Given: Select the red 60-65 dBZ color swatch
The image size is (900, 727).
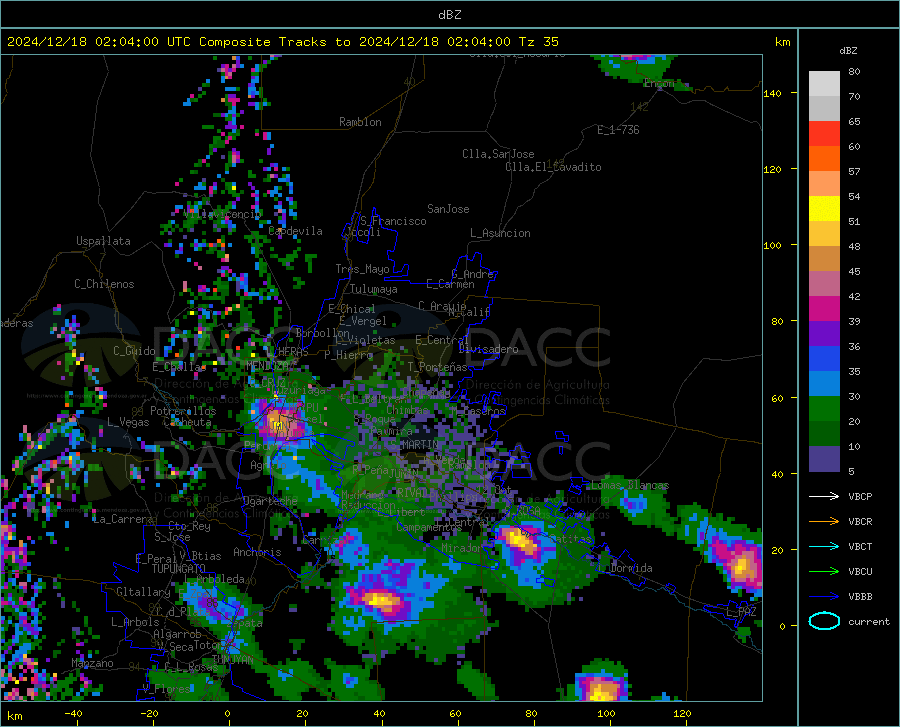Looking at the screenshot, I should coord(824,134).
